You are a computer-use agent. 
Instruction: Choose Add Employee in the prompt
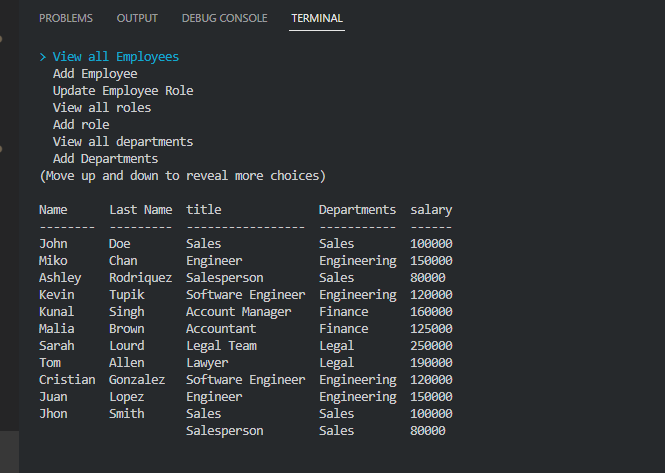[x=95, y=74]
